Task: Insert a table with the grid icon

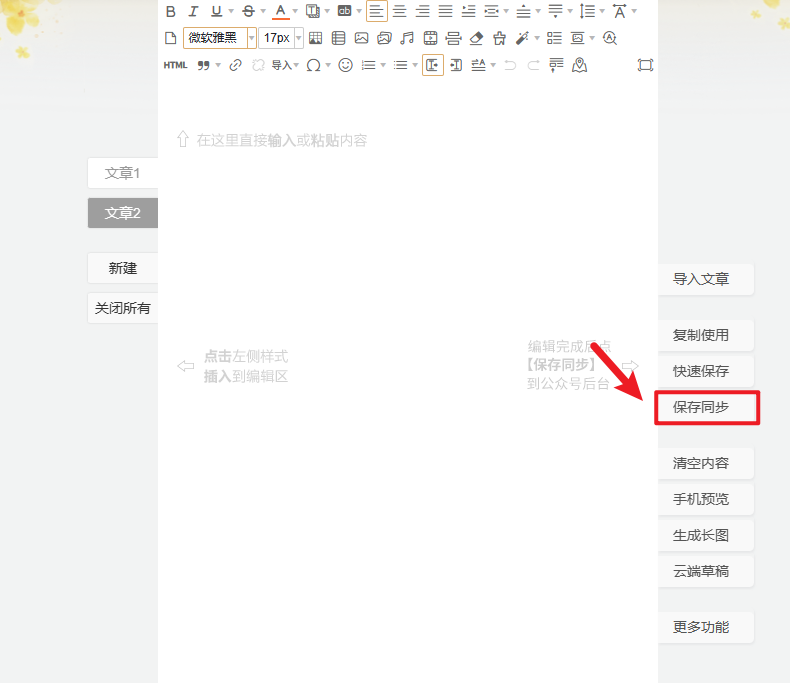Action: coord(315,38)
